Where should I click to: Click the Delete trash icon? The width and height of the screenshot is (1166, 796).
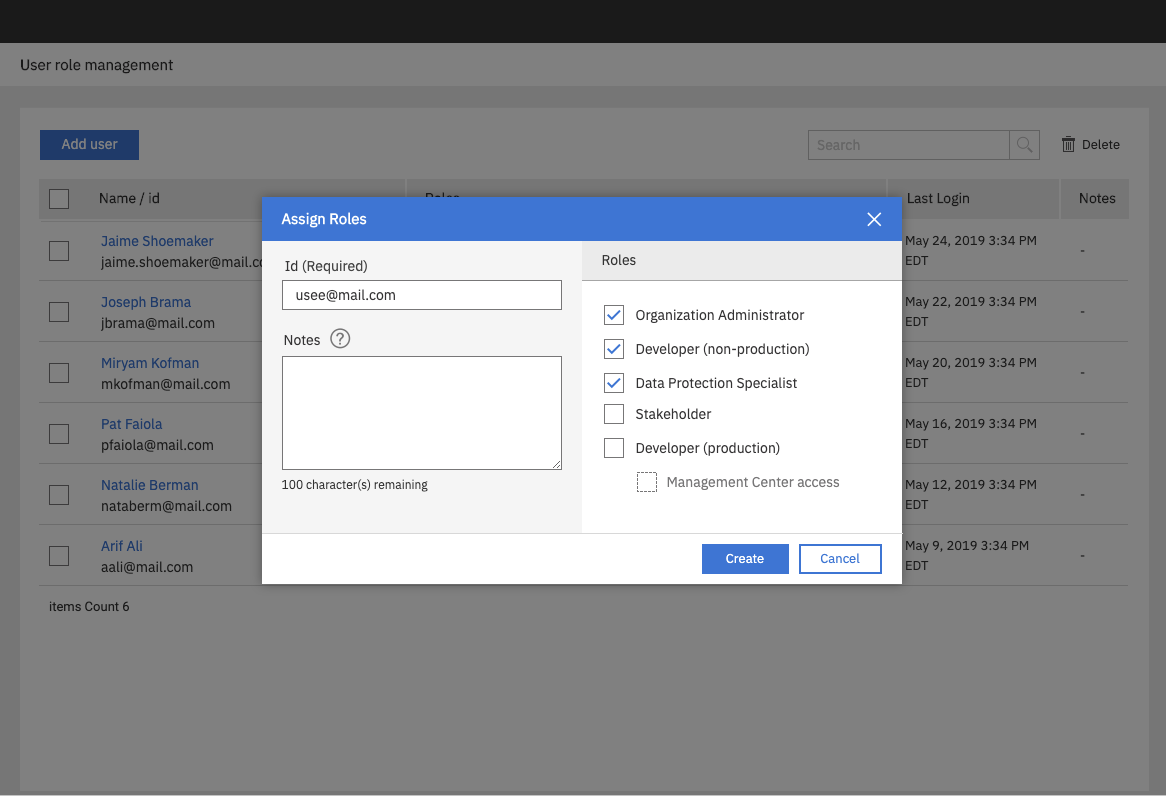click(1069, 145)
